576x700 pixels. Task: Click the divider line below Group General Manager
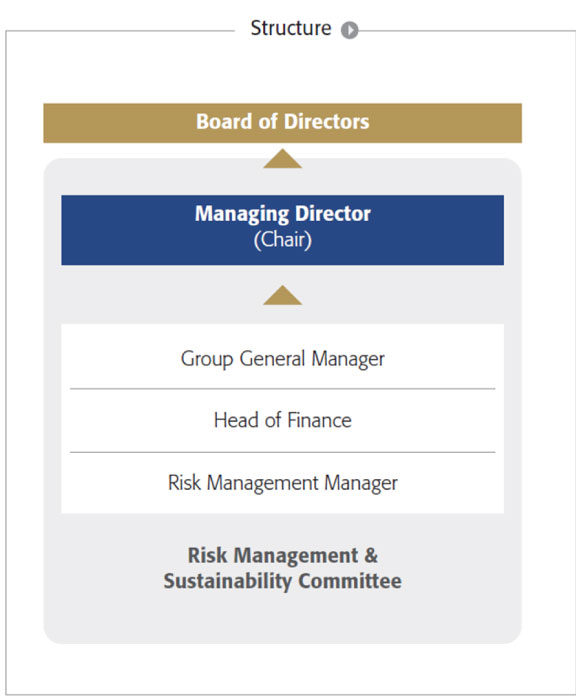pyautogui.click(x=283, y=389)
